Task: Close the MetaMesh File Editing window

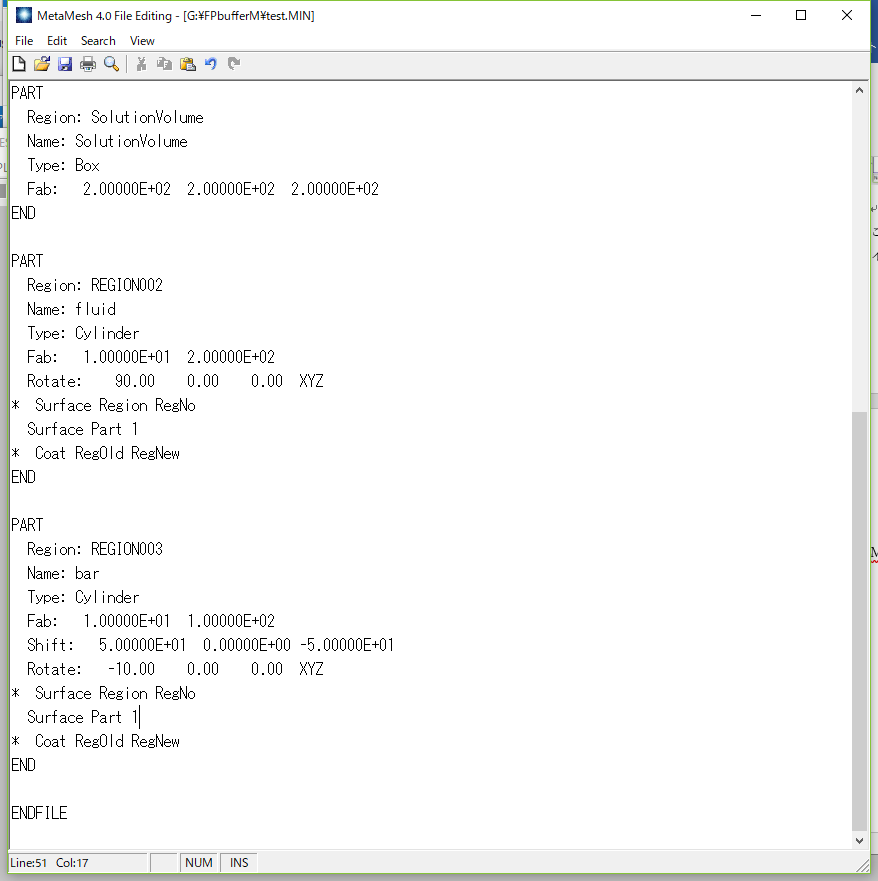Action: (x=847, y=15)
